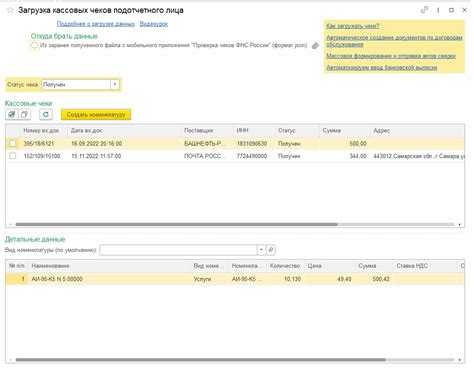
Task: Open the vertical dots more menu
Action: click(x=438, y=10)
